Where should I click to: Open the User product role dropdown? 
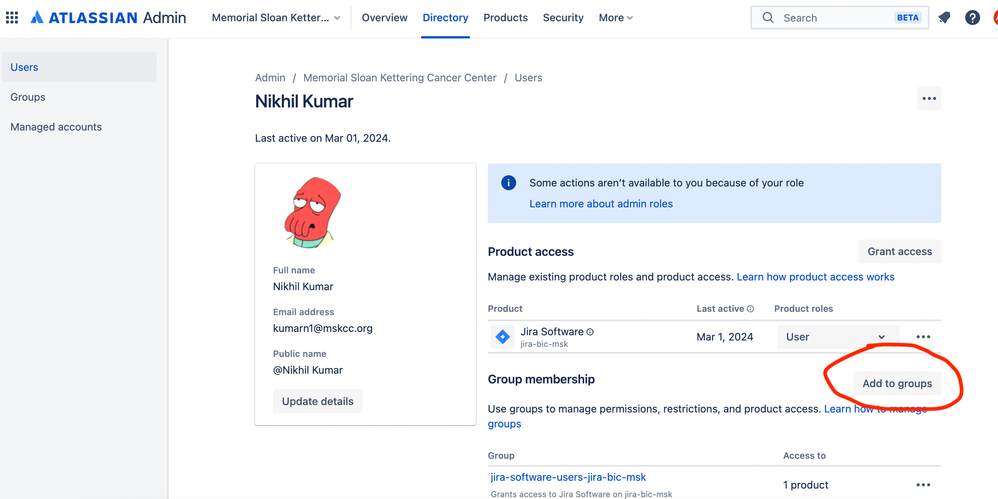(835, 337)
